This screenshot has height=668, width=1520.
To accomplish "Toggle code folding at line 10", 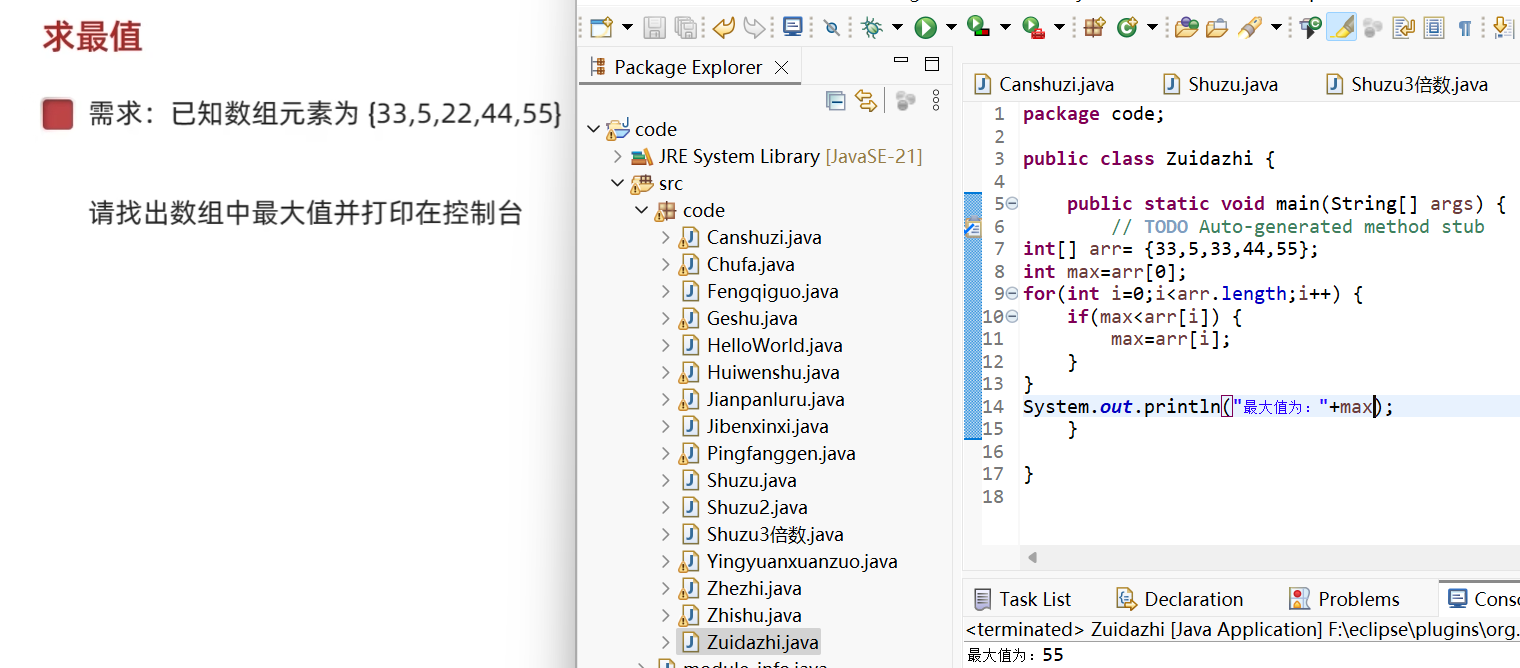I will [1012, 317].
